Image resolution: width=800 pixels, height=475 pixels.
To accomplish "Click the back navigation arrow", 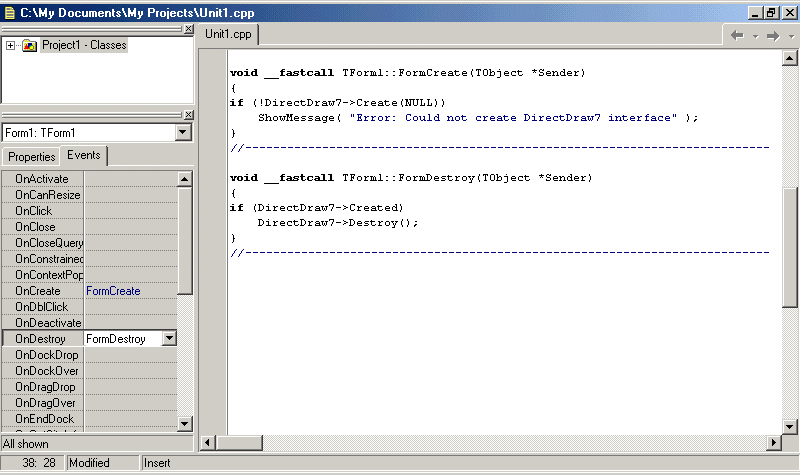I will [x=737, y=35].
